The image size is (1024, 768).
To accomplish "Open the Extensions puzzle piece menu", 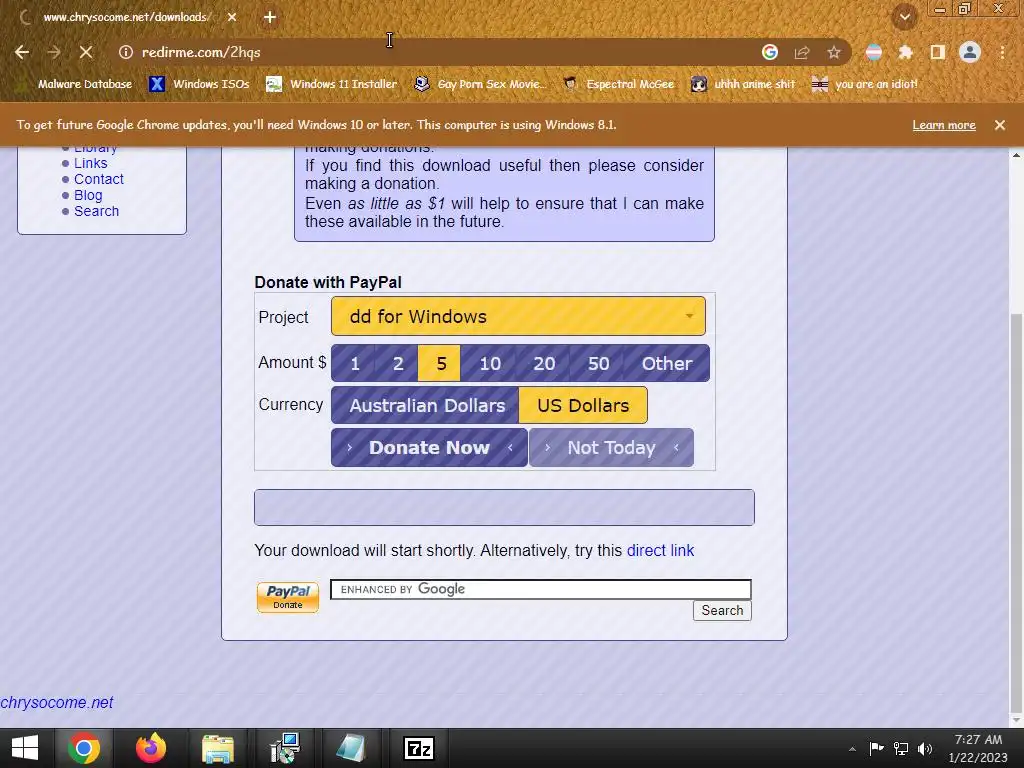I will (x=906, y=52).
